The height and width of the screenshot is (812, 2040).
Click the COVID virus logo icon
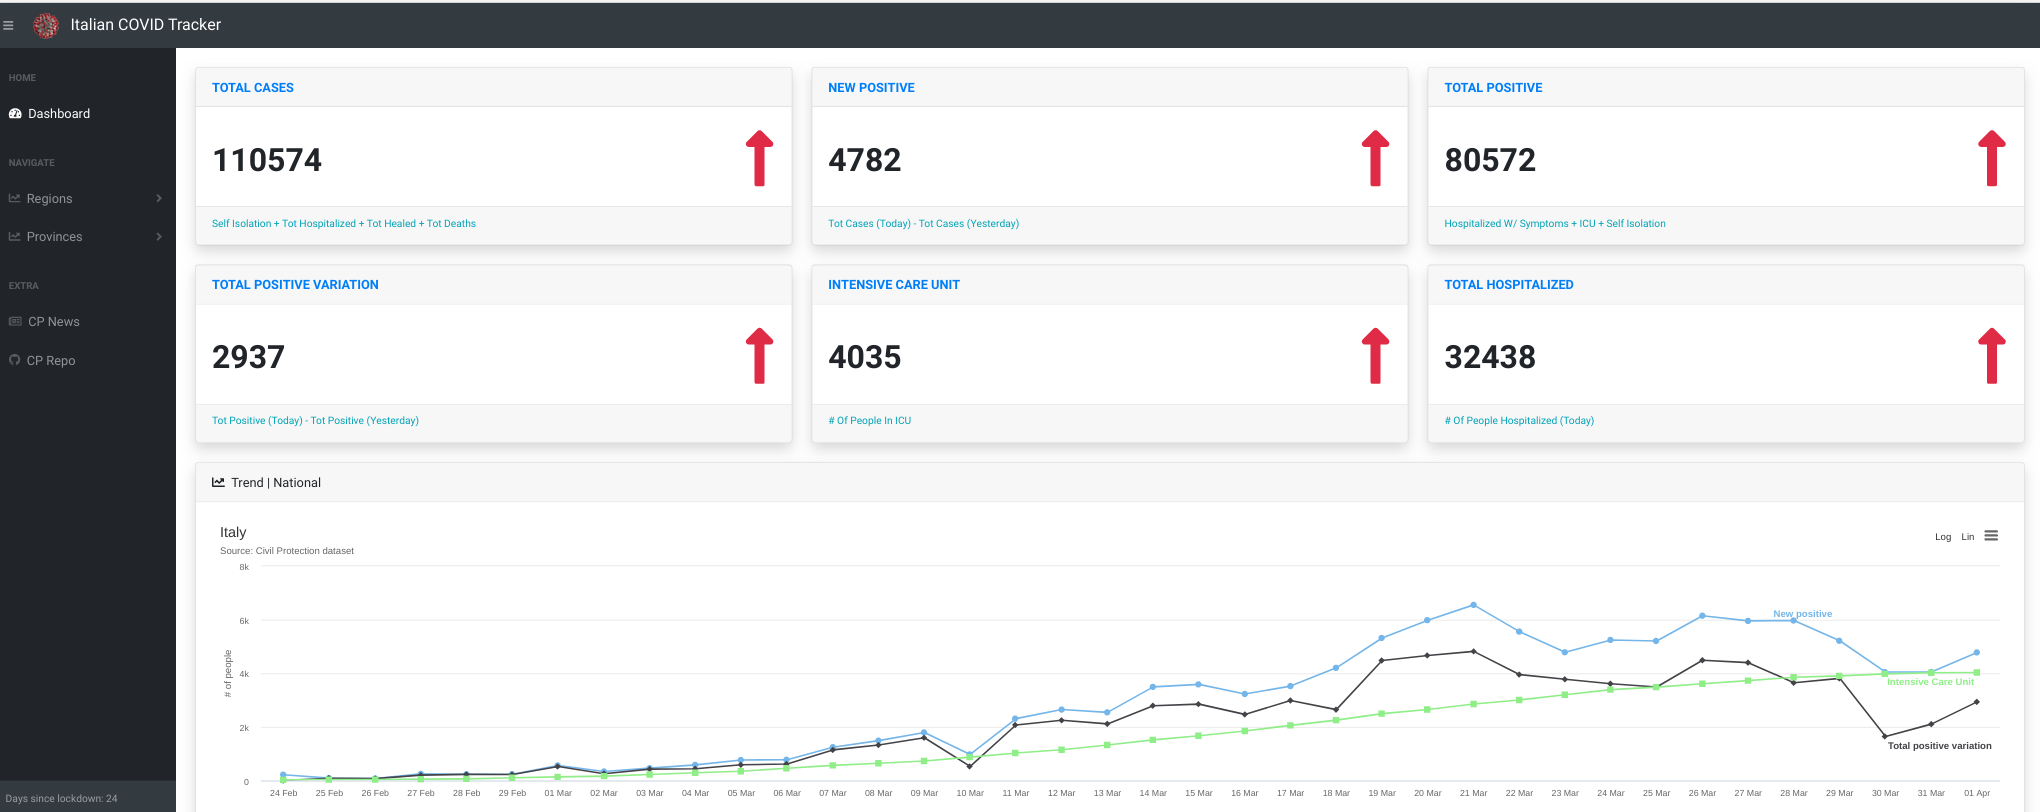46,25
